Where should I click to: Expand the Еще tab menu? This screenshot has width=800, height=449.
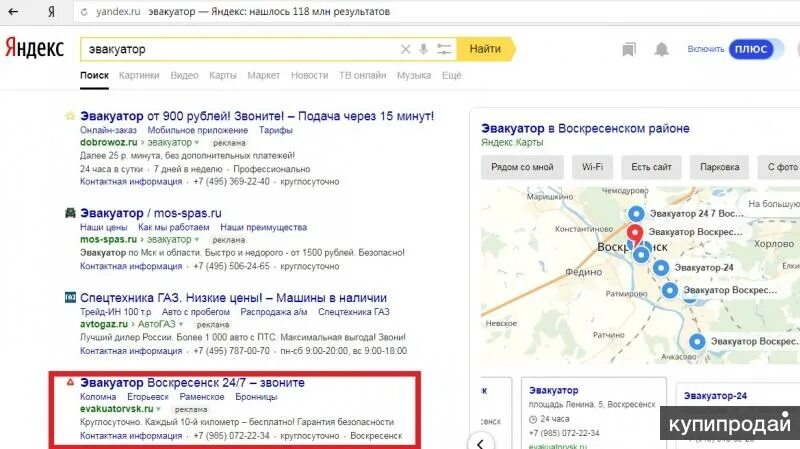[452, 76]
